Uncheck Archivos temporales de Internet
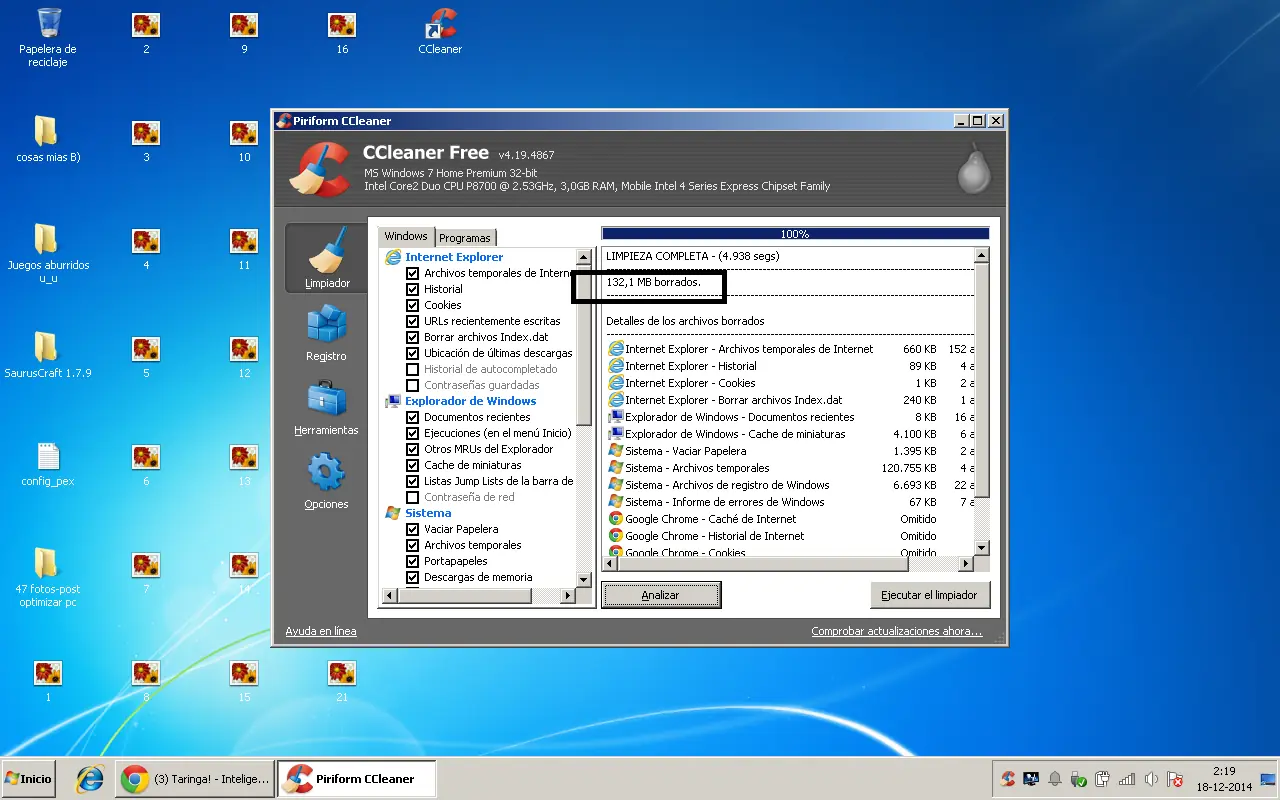The width and height of the screenshot is (1280, 800). pyautogui.click(x=412, y=273)
